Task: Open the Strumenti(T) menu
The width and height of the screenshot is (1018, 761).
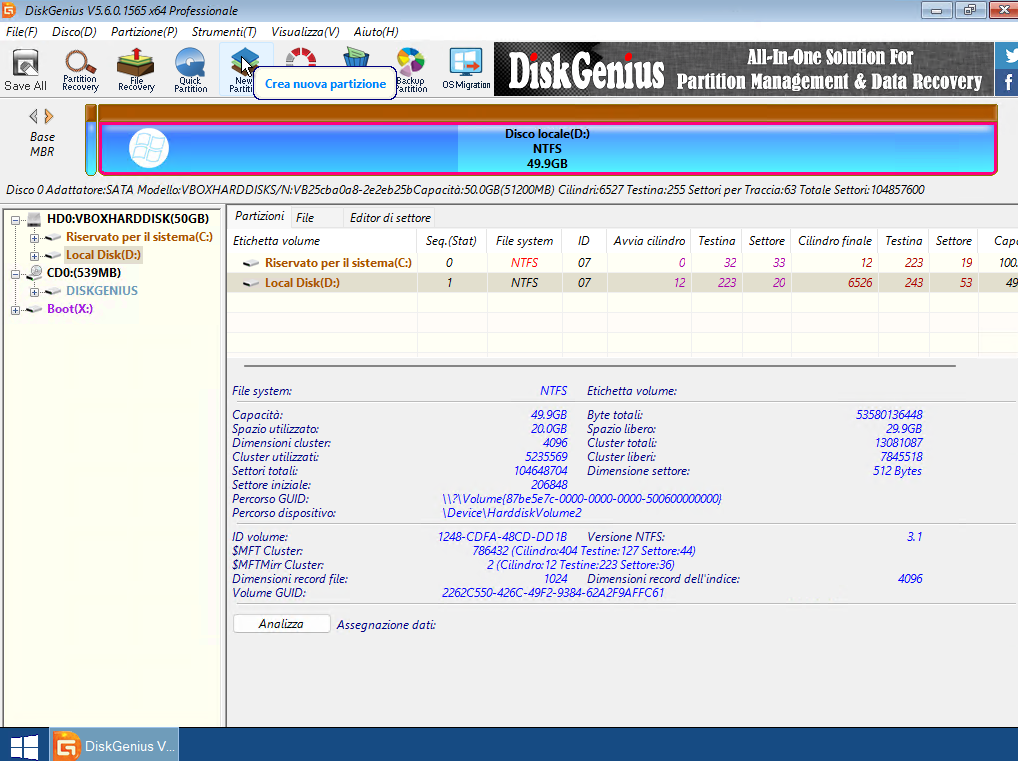Action: [224, 32]
